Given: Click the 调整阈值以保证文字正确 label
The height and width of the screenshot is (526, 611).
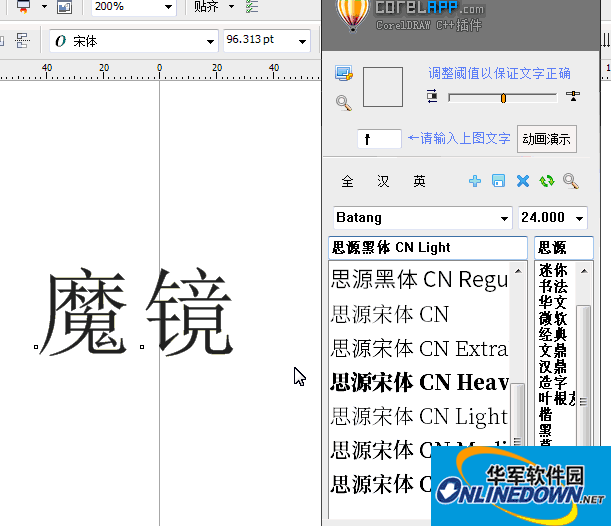Looking at the screenshot, I should 499,73.
